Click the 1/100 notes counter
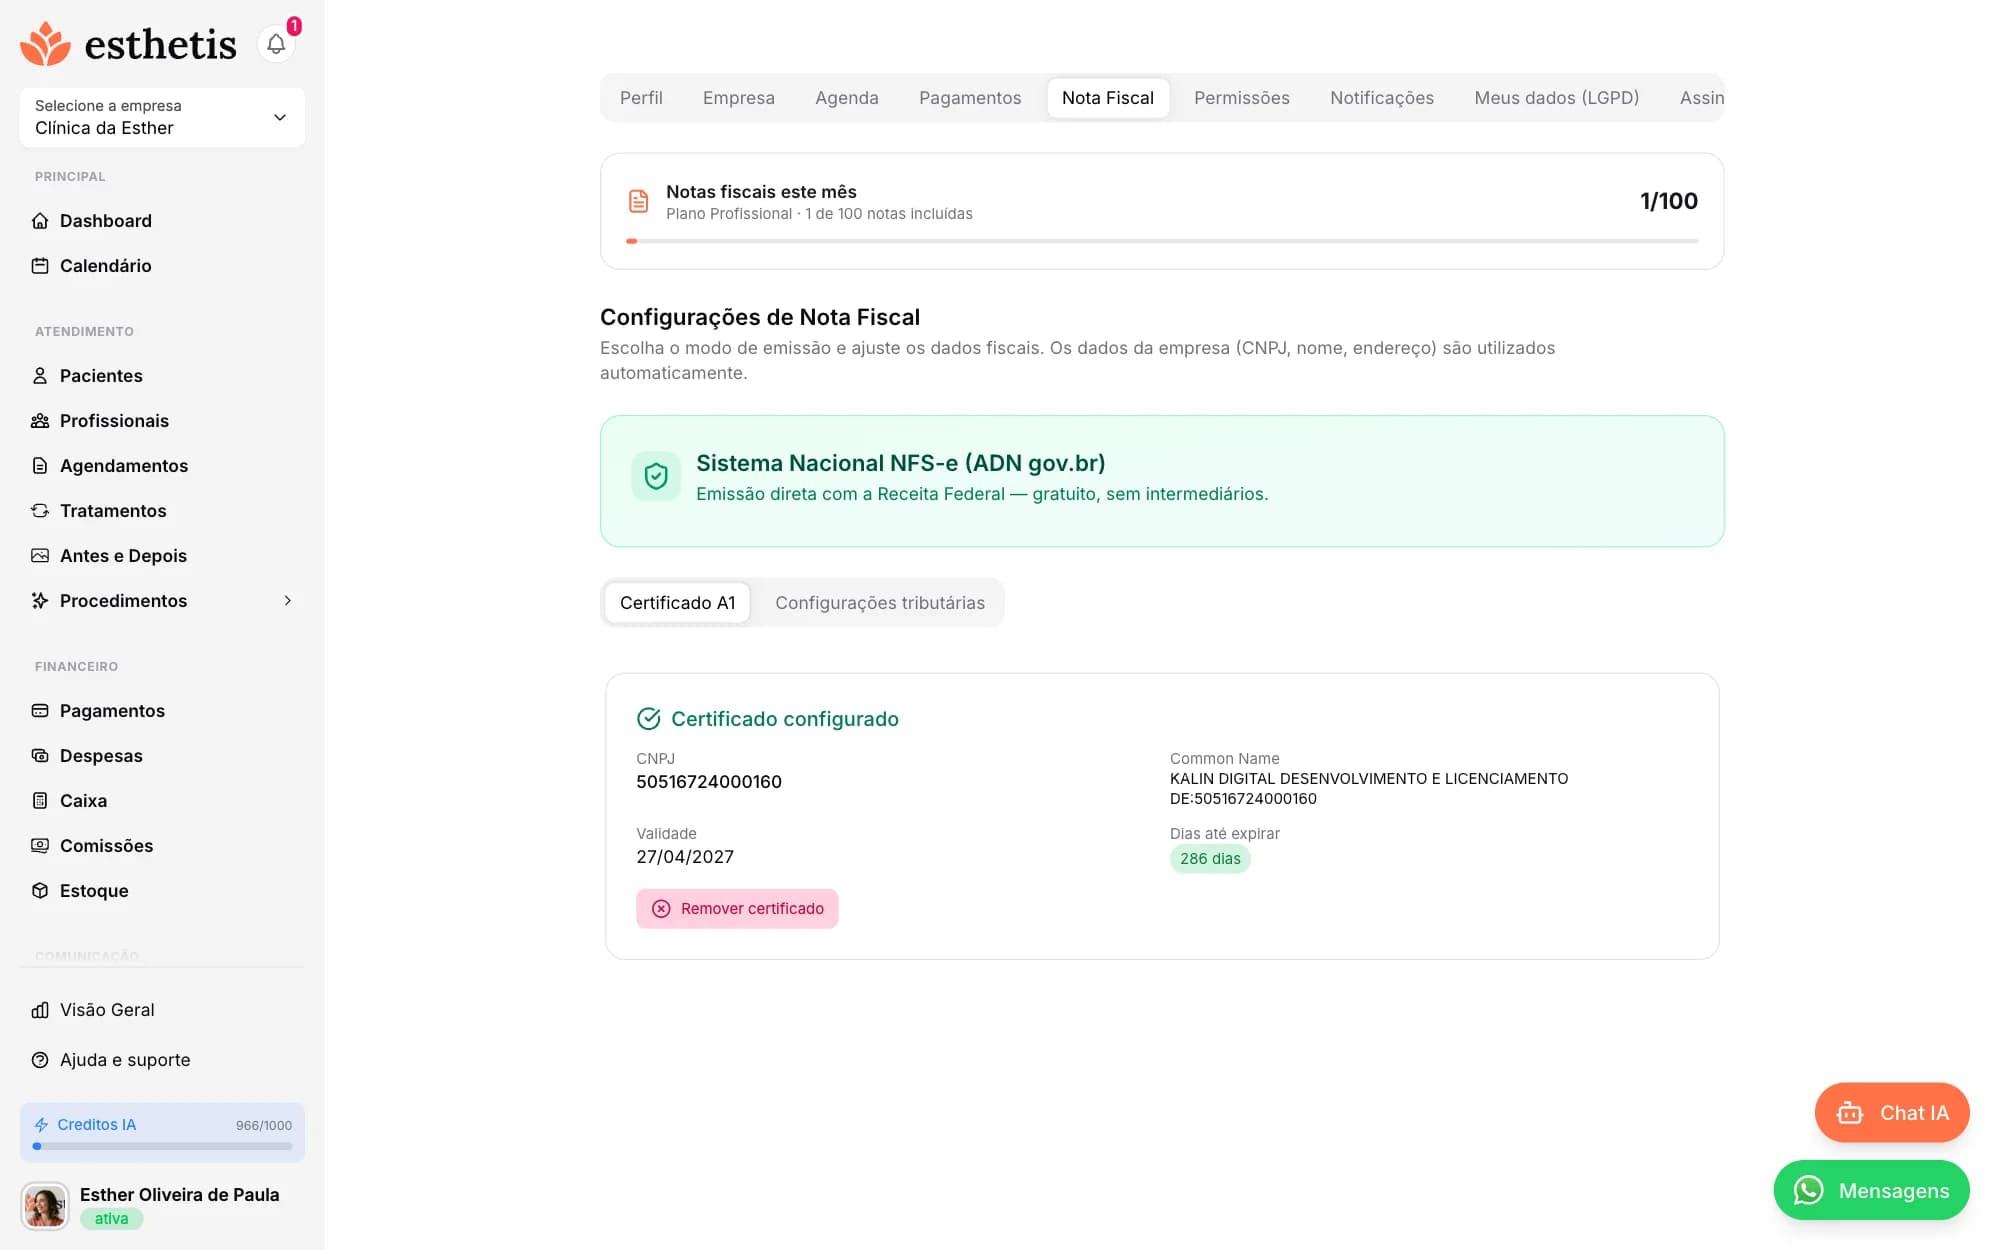 pyautogui.click(x=1669, y=201)
